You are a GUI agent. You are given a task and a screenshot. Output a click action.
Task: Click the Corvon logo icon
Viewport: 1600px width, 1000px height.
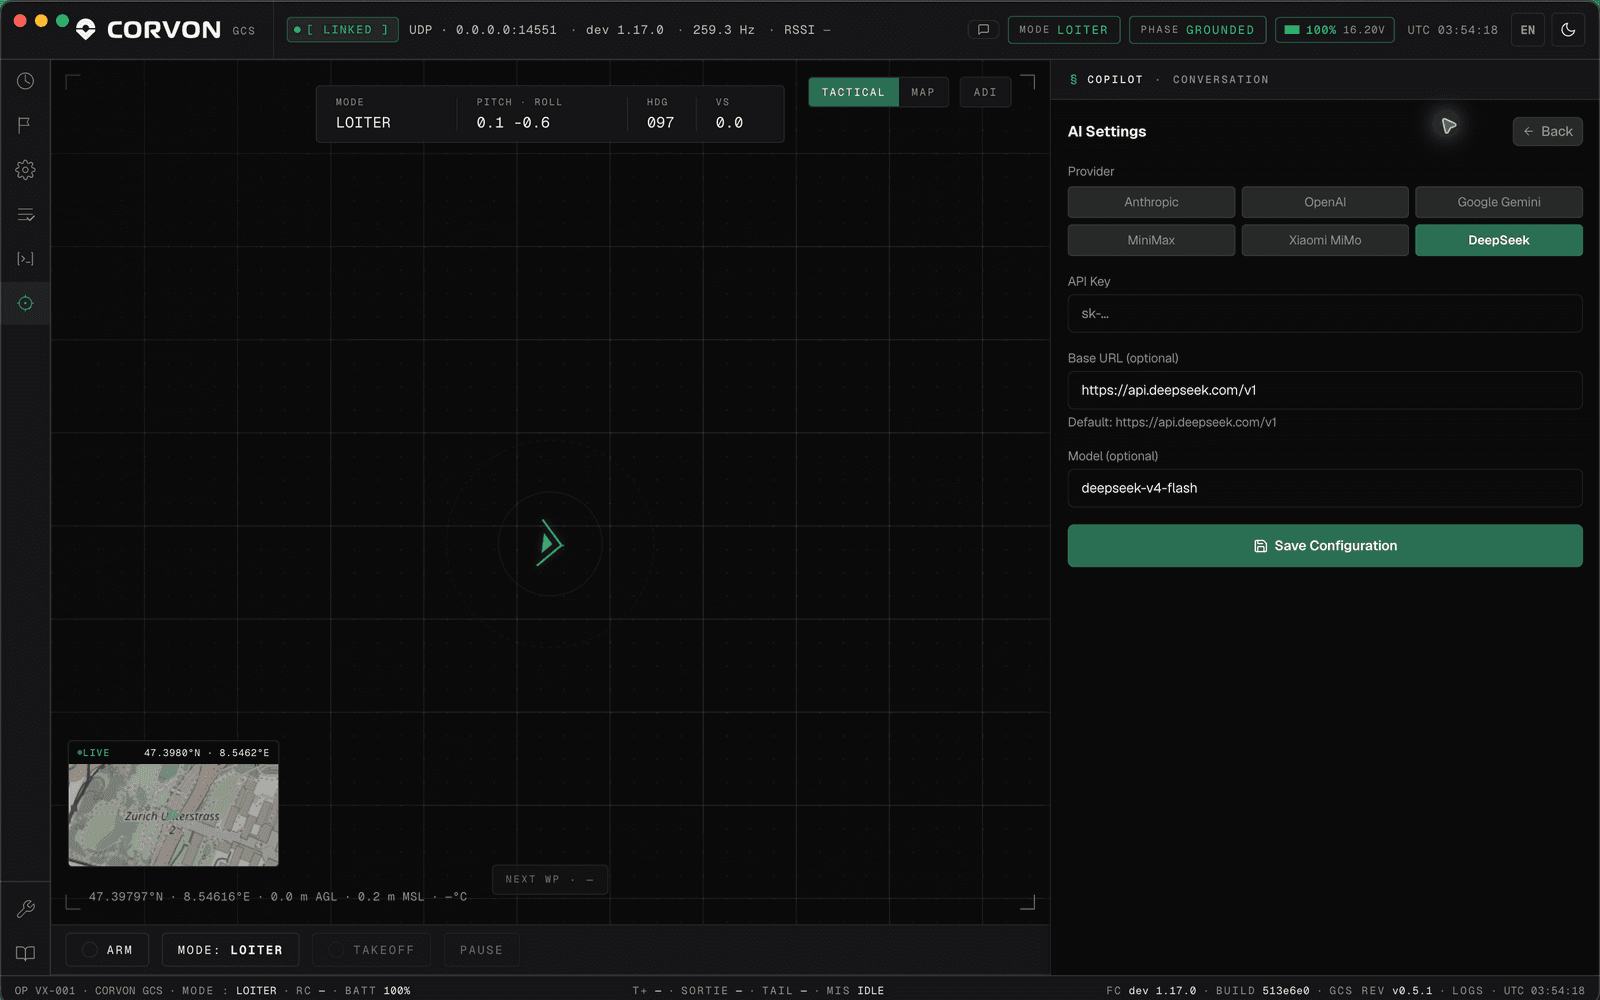[86, 30]
